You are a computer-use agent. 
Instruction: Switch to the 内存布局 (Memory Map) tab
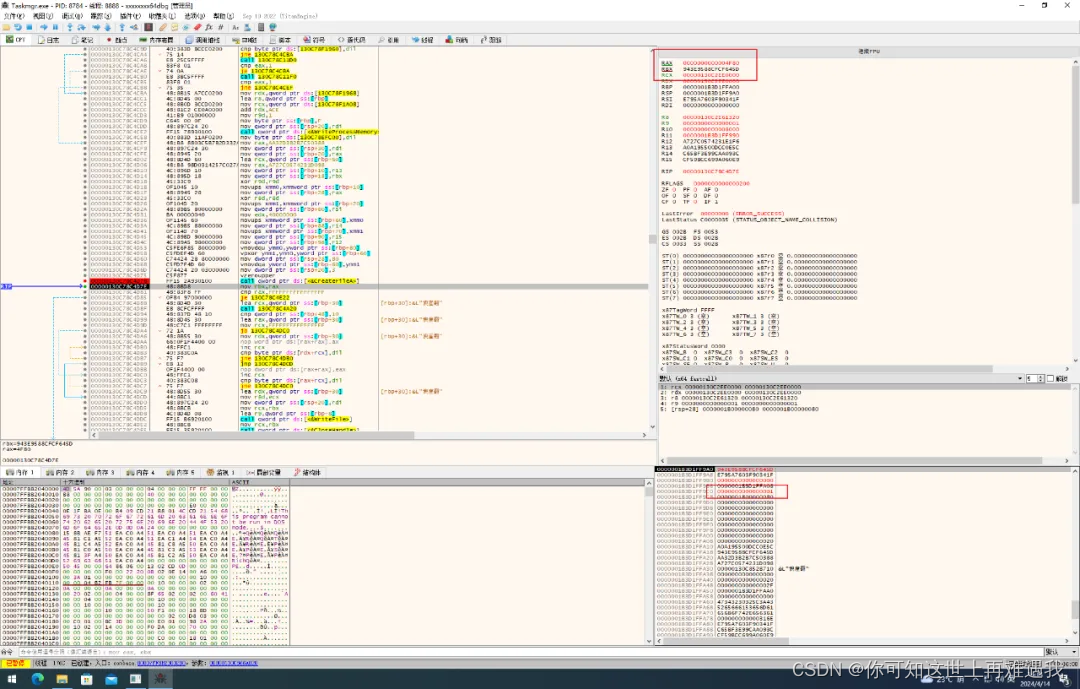[x=156, y=40]
